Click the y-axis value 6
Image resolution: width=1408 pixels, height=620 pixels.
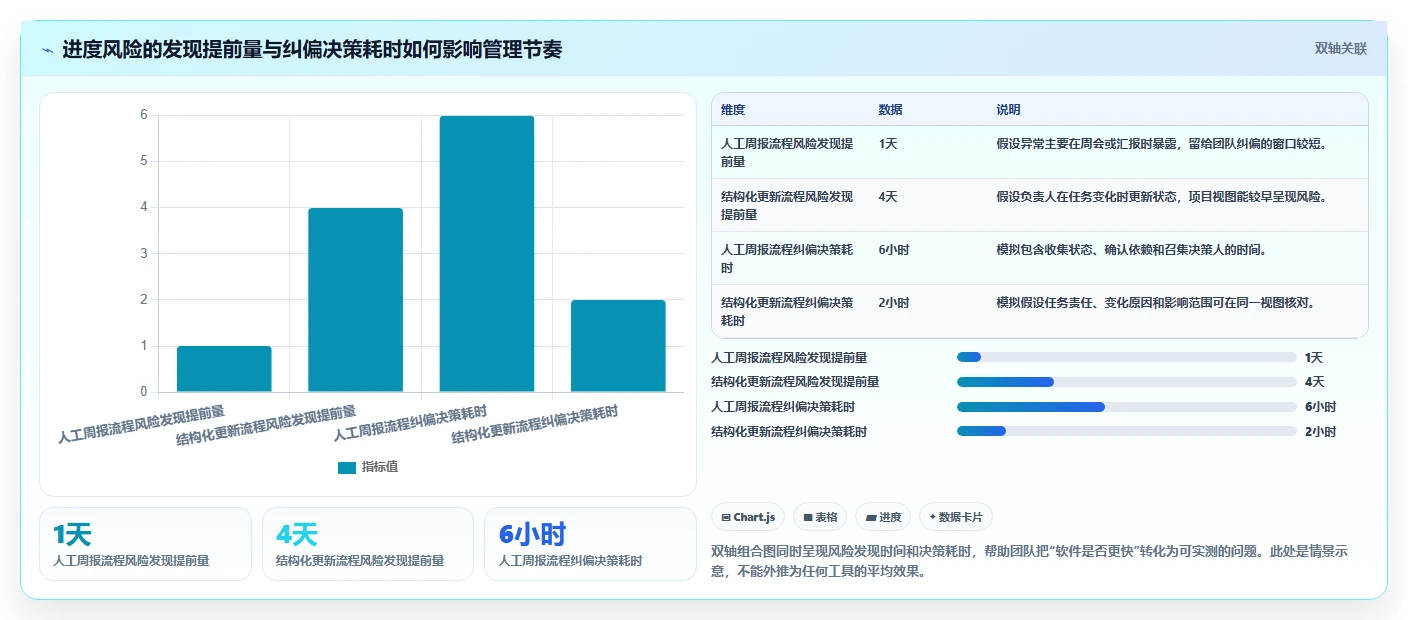coord(144,115)
